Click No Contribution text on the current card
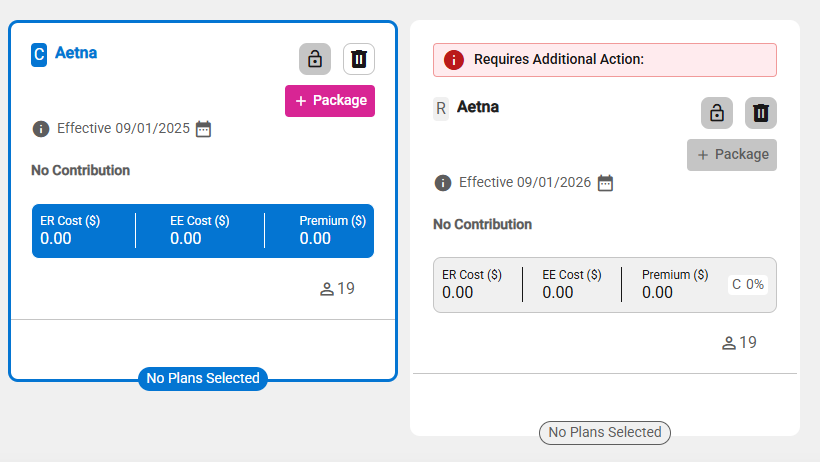 (x=81, y=171)
